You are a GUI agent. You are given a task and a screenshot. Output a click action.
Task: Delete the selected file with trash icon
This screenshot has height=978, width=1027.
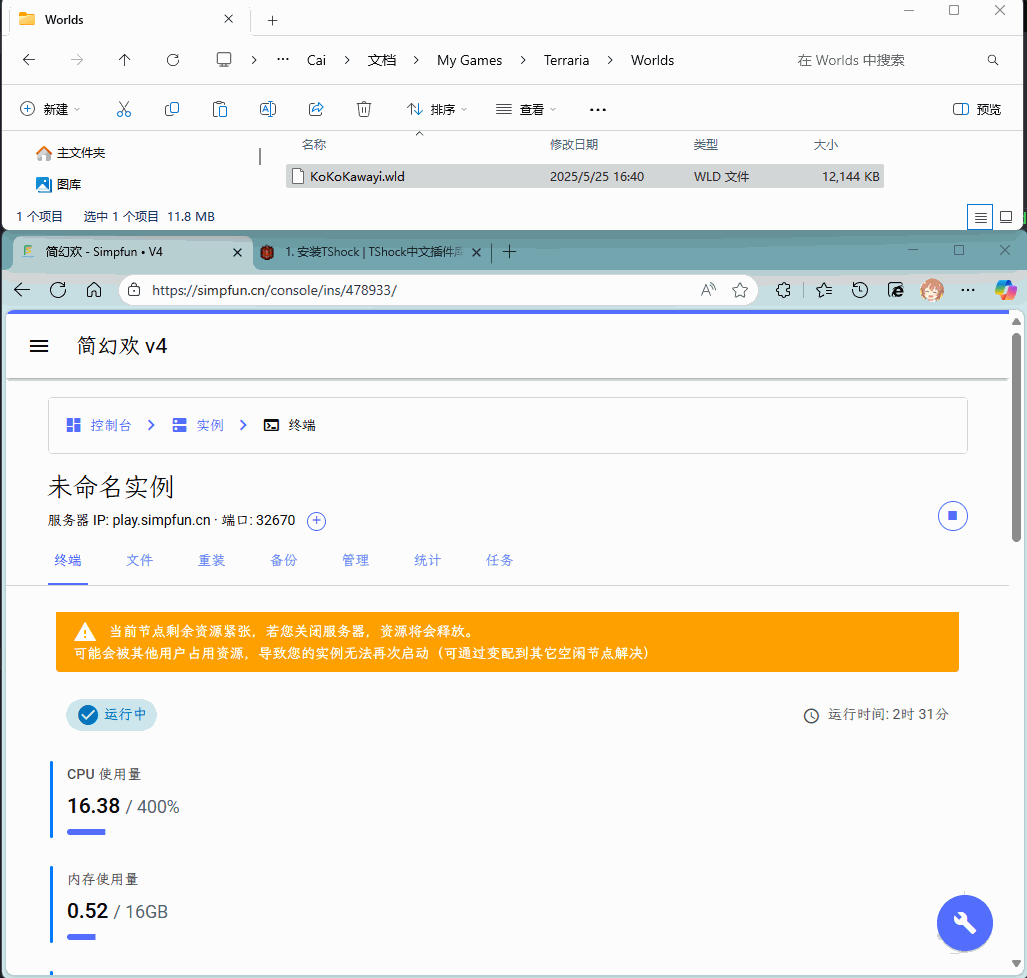click(x=364, y=109)
